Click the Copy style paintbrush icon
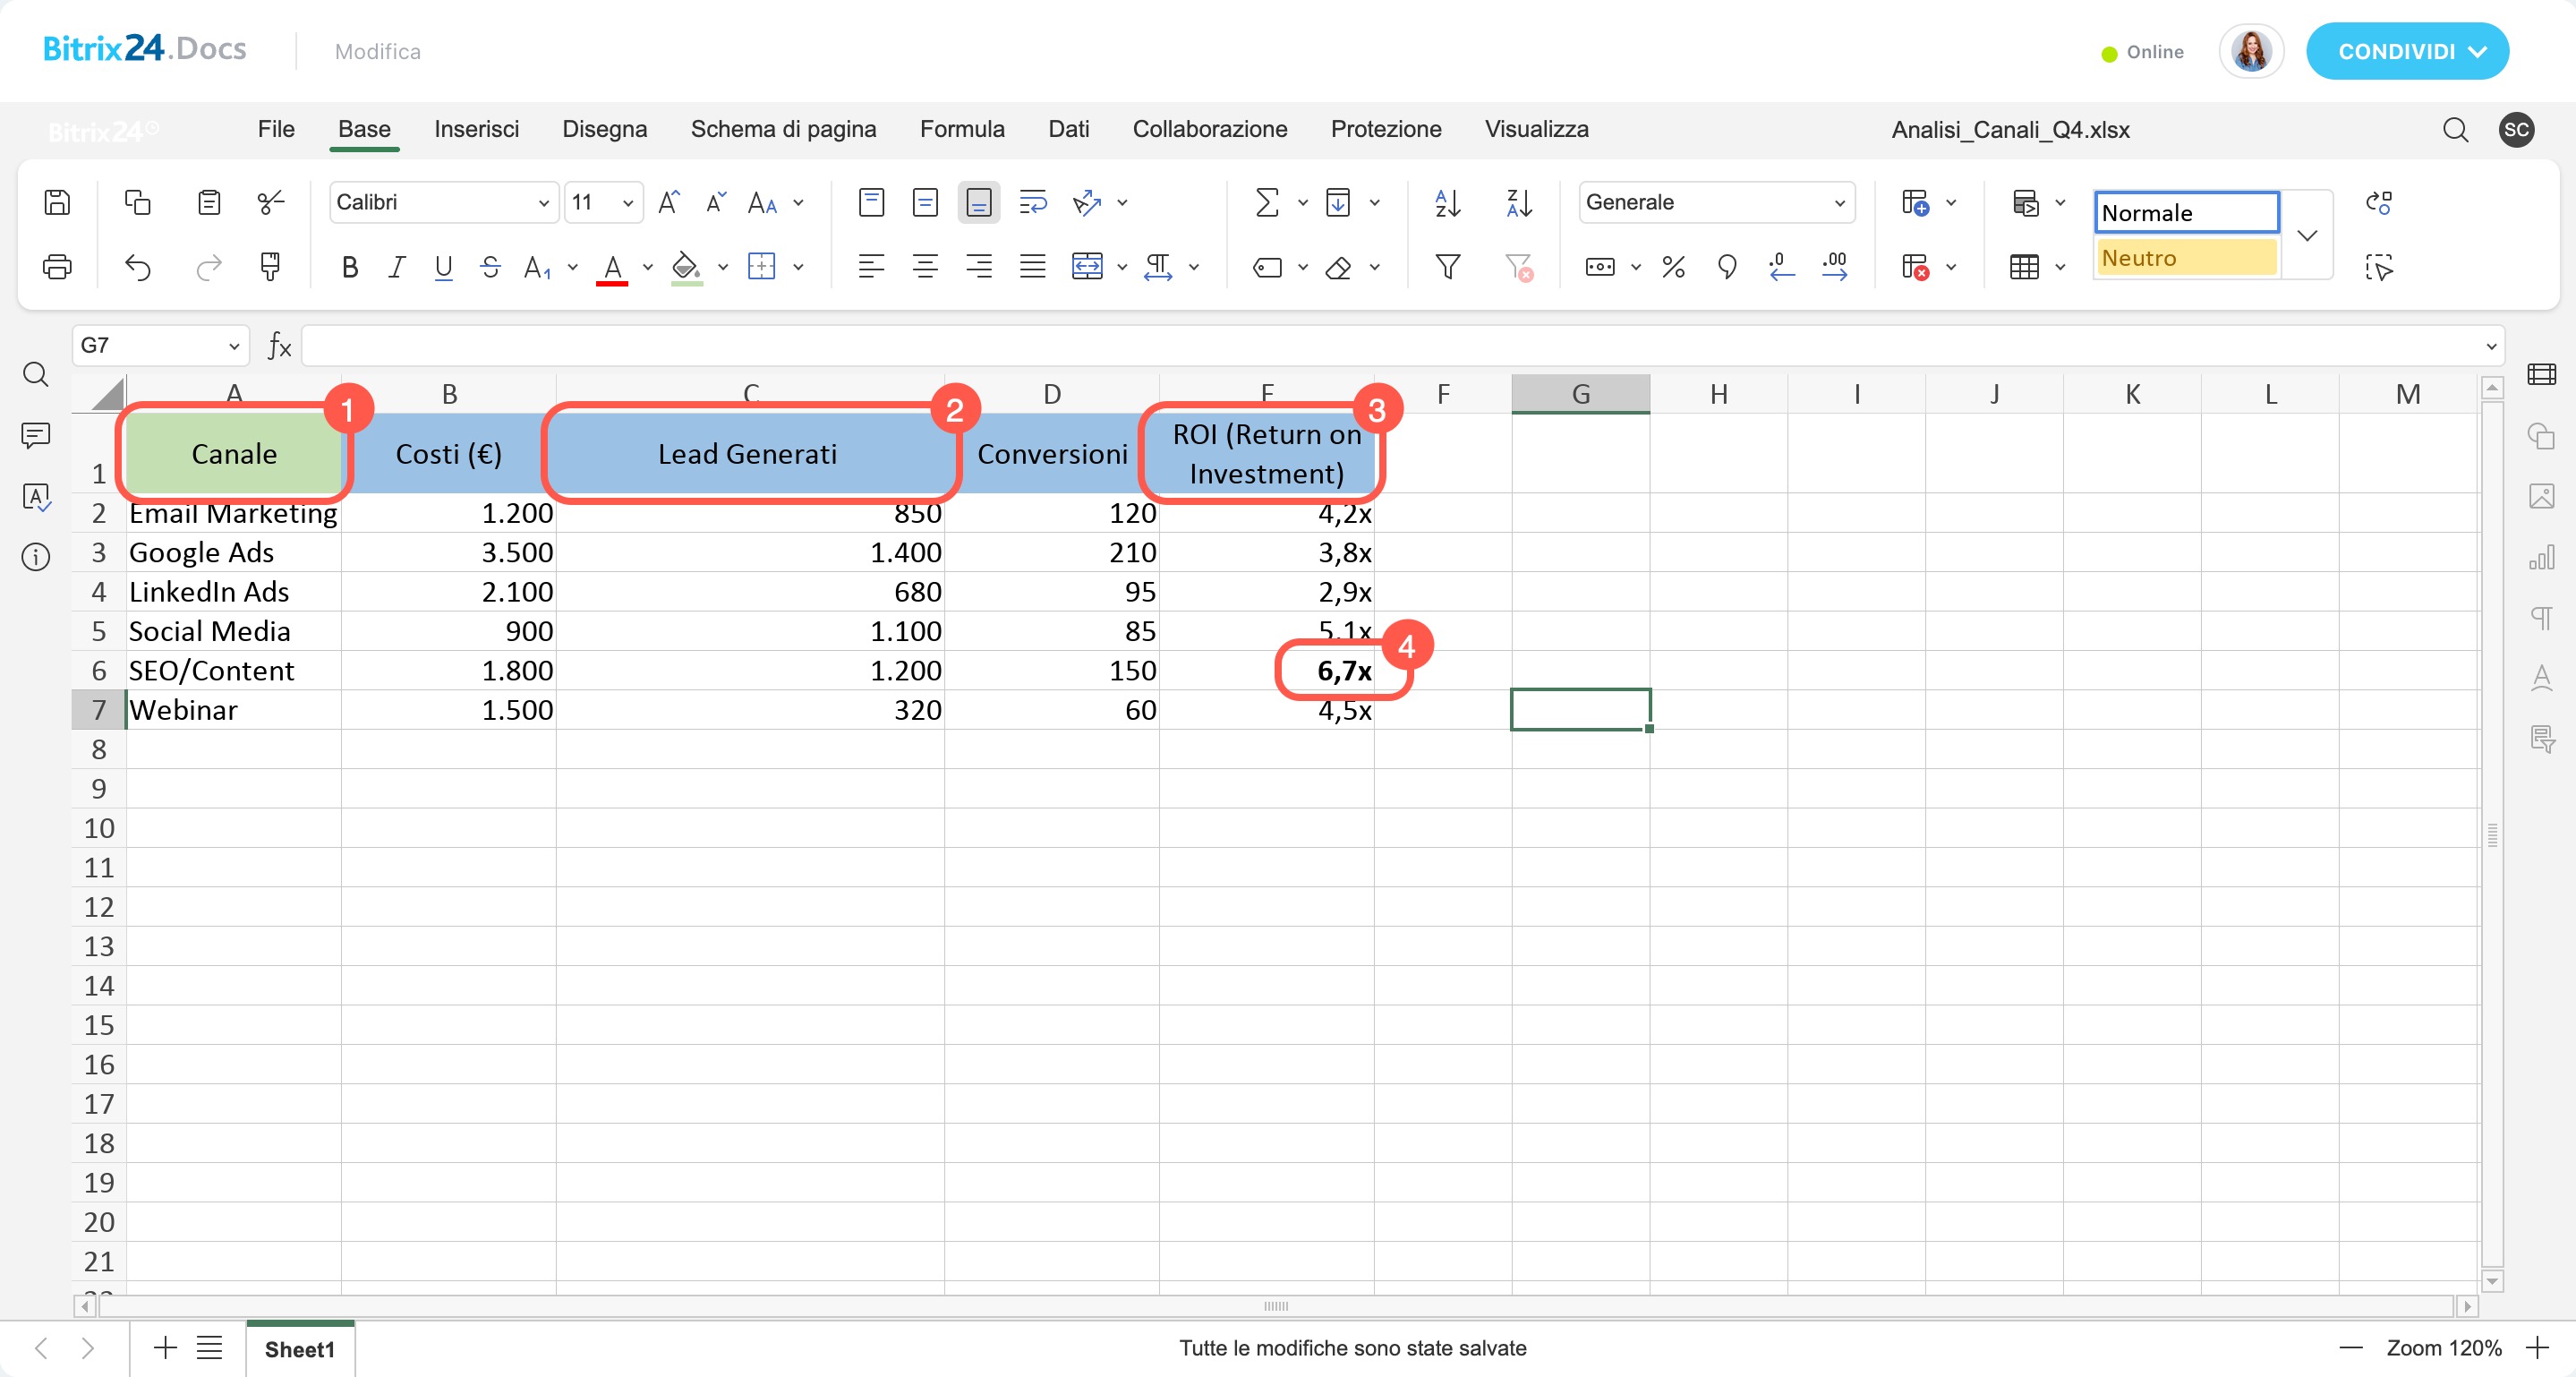Screen dimensions: 2576x1377 [x=269, y=267]
